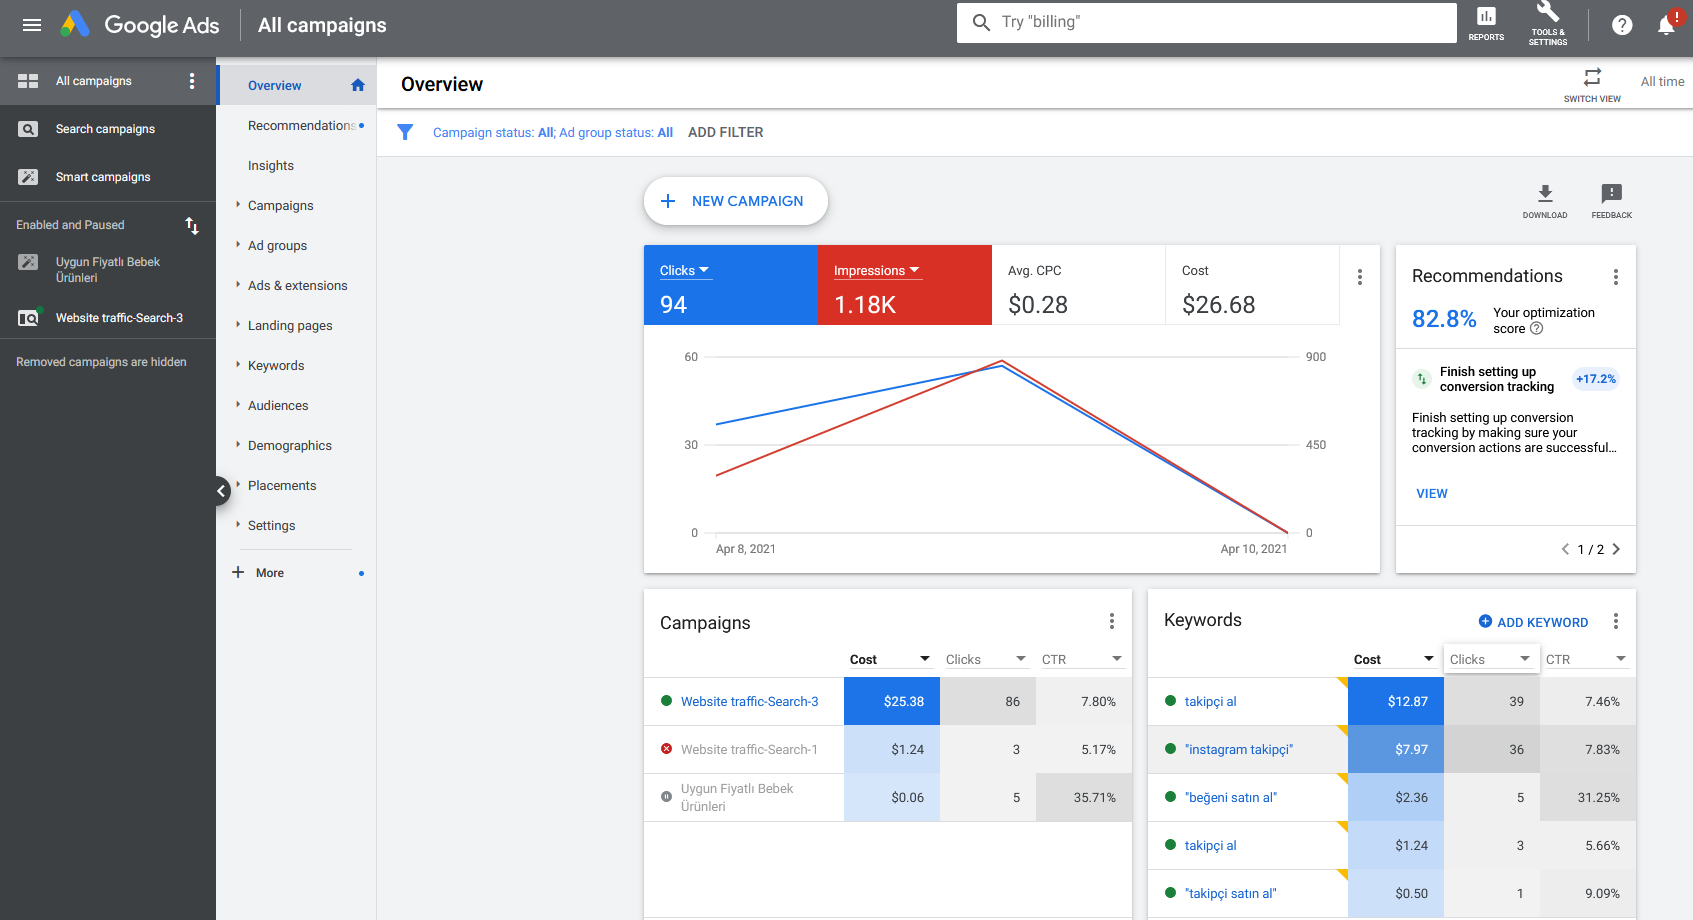Image resolution: width=1693 pixels, height=920 pixels.
Task: Go to previous recommendation arrow
Action: coord(1565,549)
